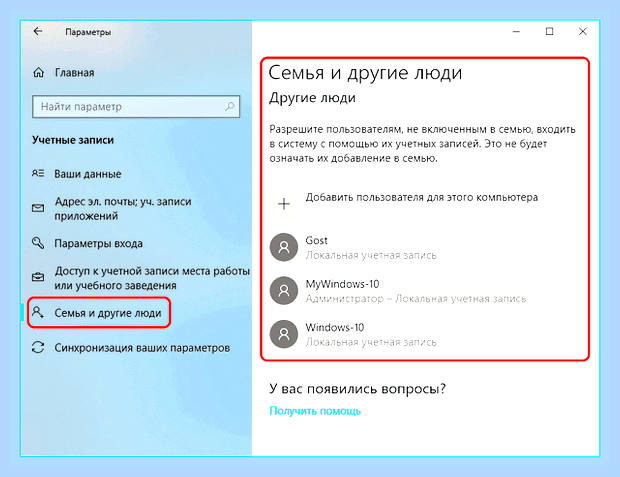Click the email envelope icon
620x477 pixels.
click(38, 208)
